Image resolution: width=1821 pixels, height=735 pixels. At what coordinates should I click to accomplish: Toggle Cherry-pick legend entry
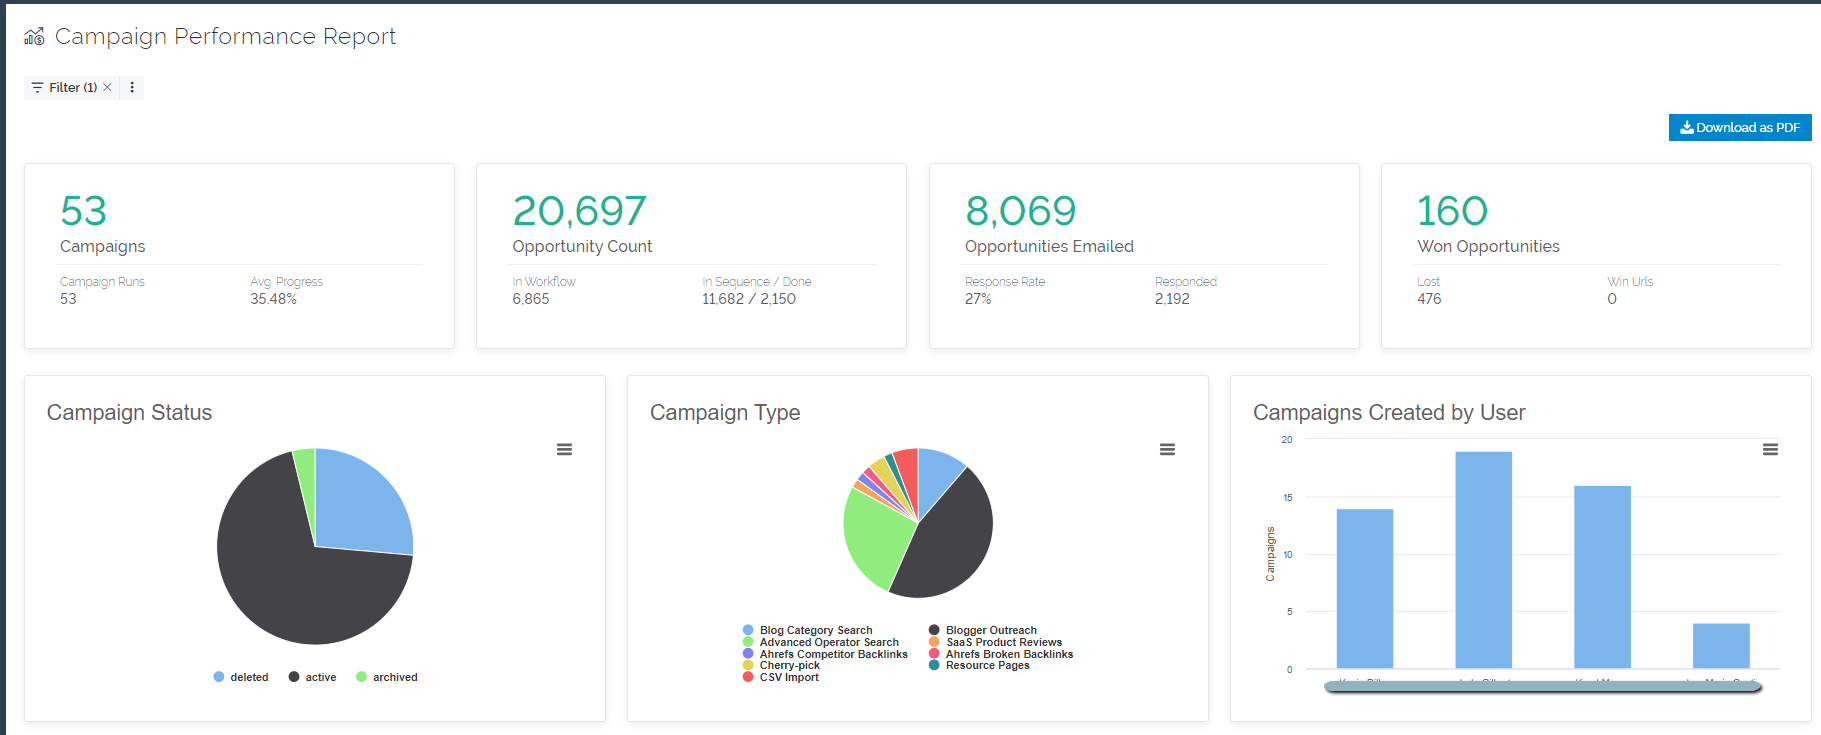pyautogui.click(x=781, y=665)
